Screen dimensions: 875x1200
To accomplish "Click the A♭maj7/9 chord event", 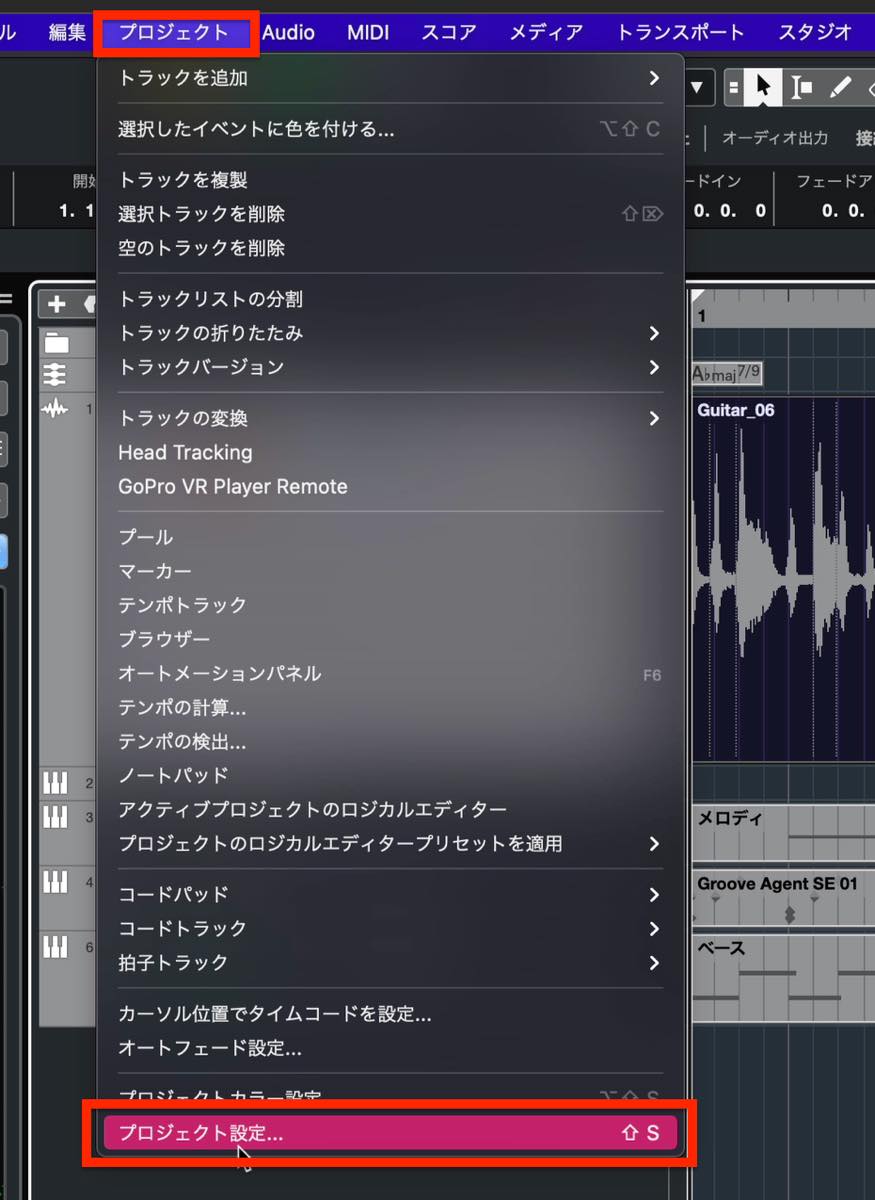I will [726, 374].
